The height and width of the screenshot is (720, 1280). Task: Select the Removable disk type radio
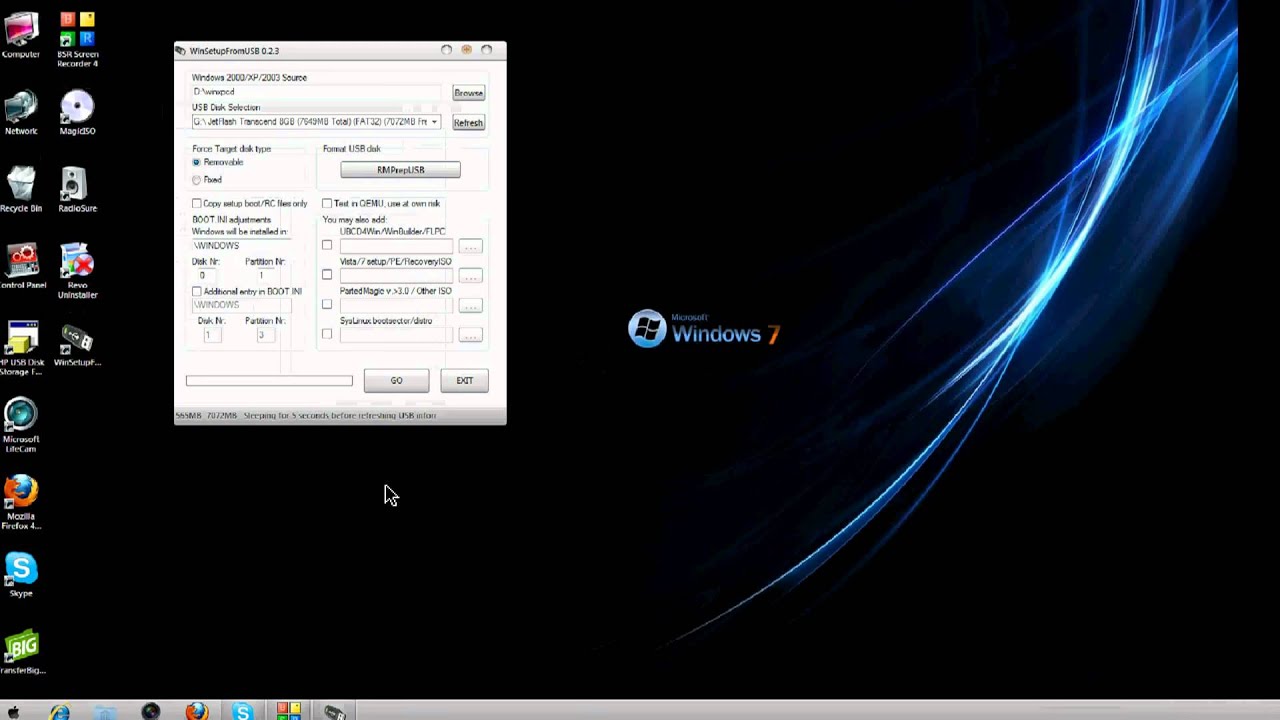(x=196, y=162)
